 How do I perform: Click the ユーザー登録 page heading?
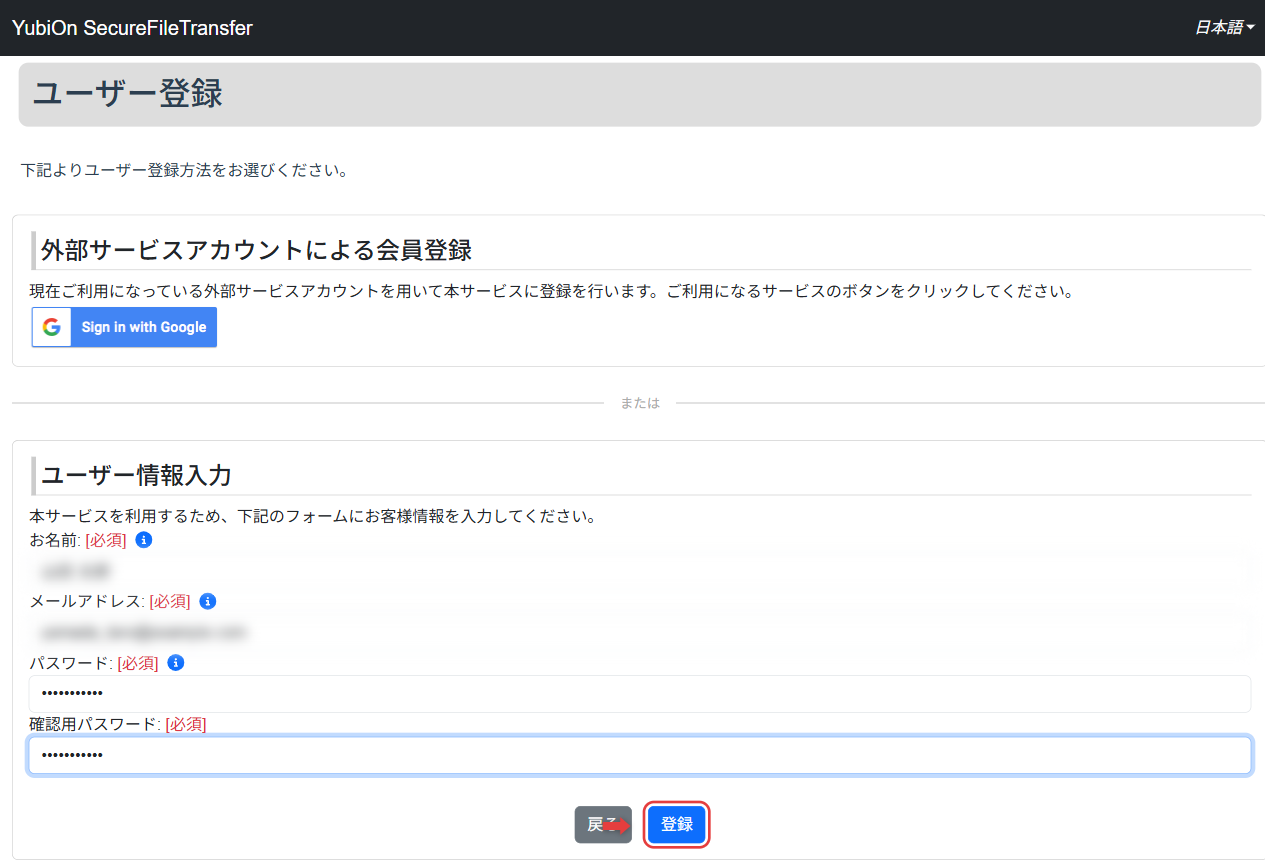128,94
